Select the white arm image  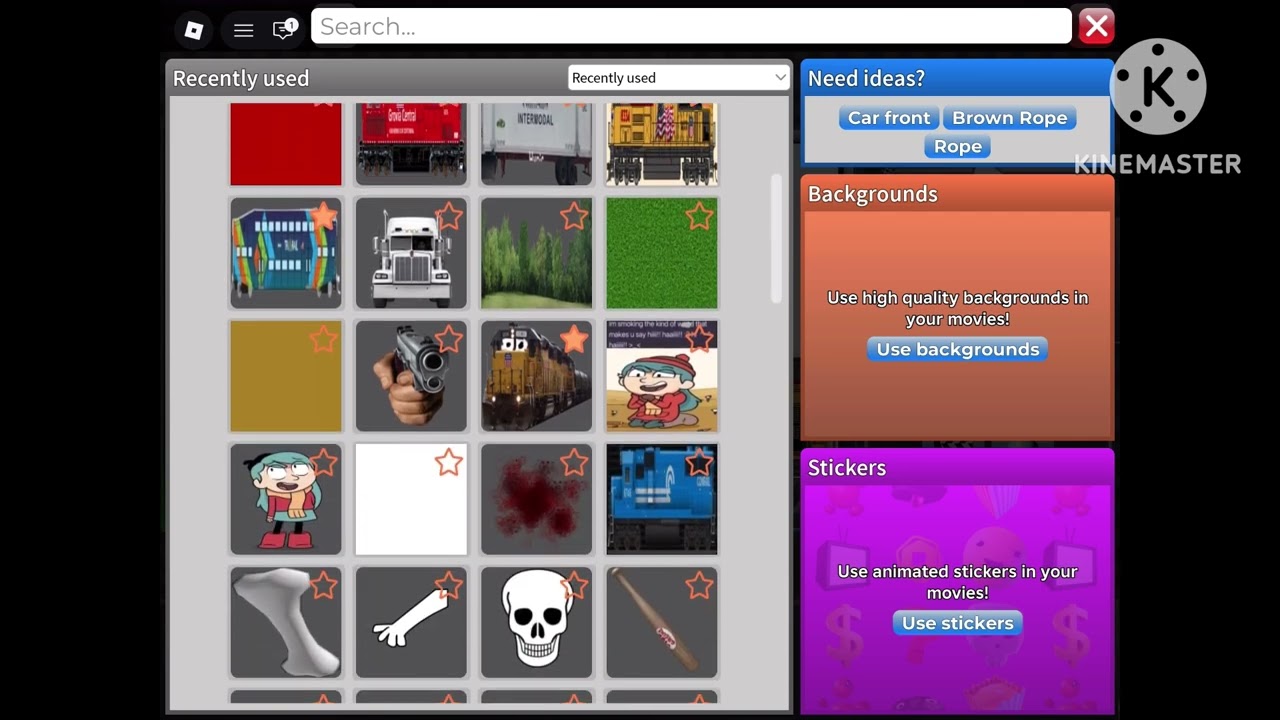click(411, 622)
